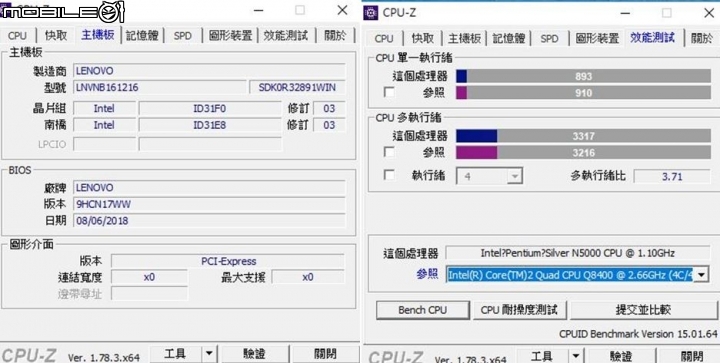720x363 pixels.
Task: Click the 驗證 button in right window
Action: (x=621, y=356)
